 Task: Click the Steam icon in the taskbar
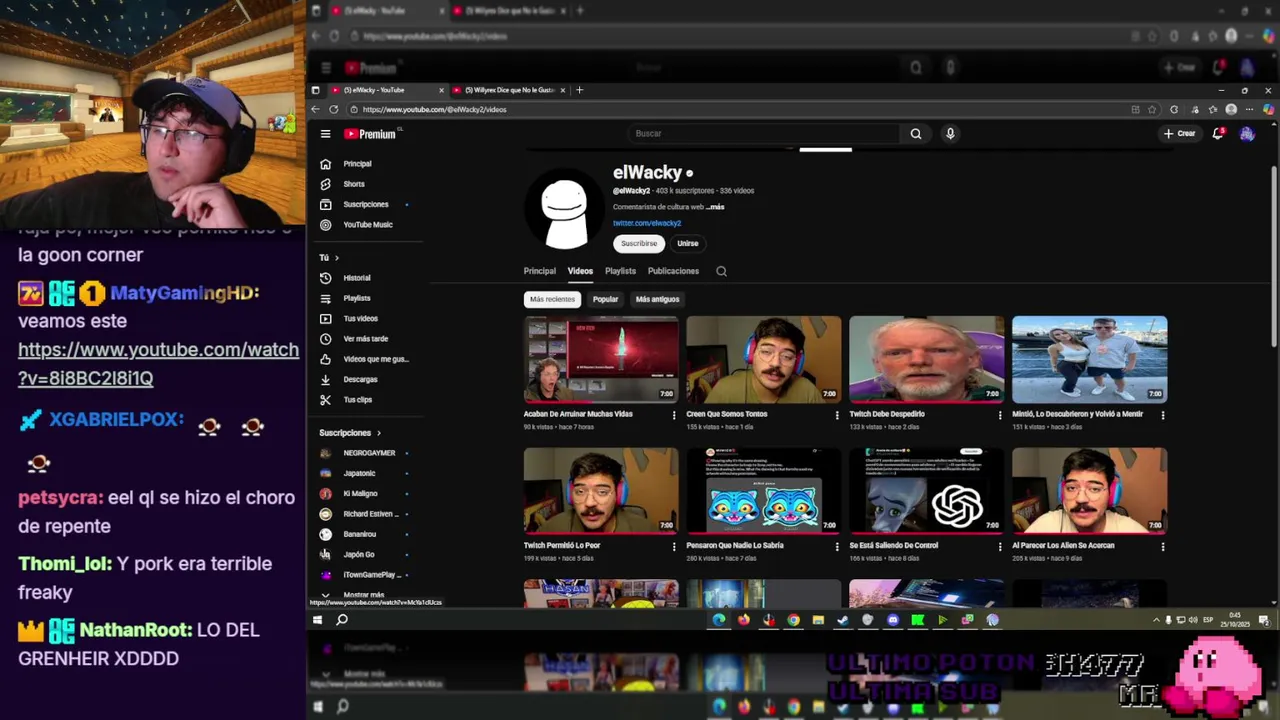(x=842, y=620)
